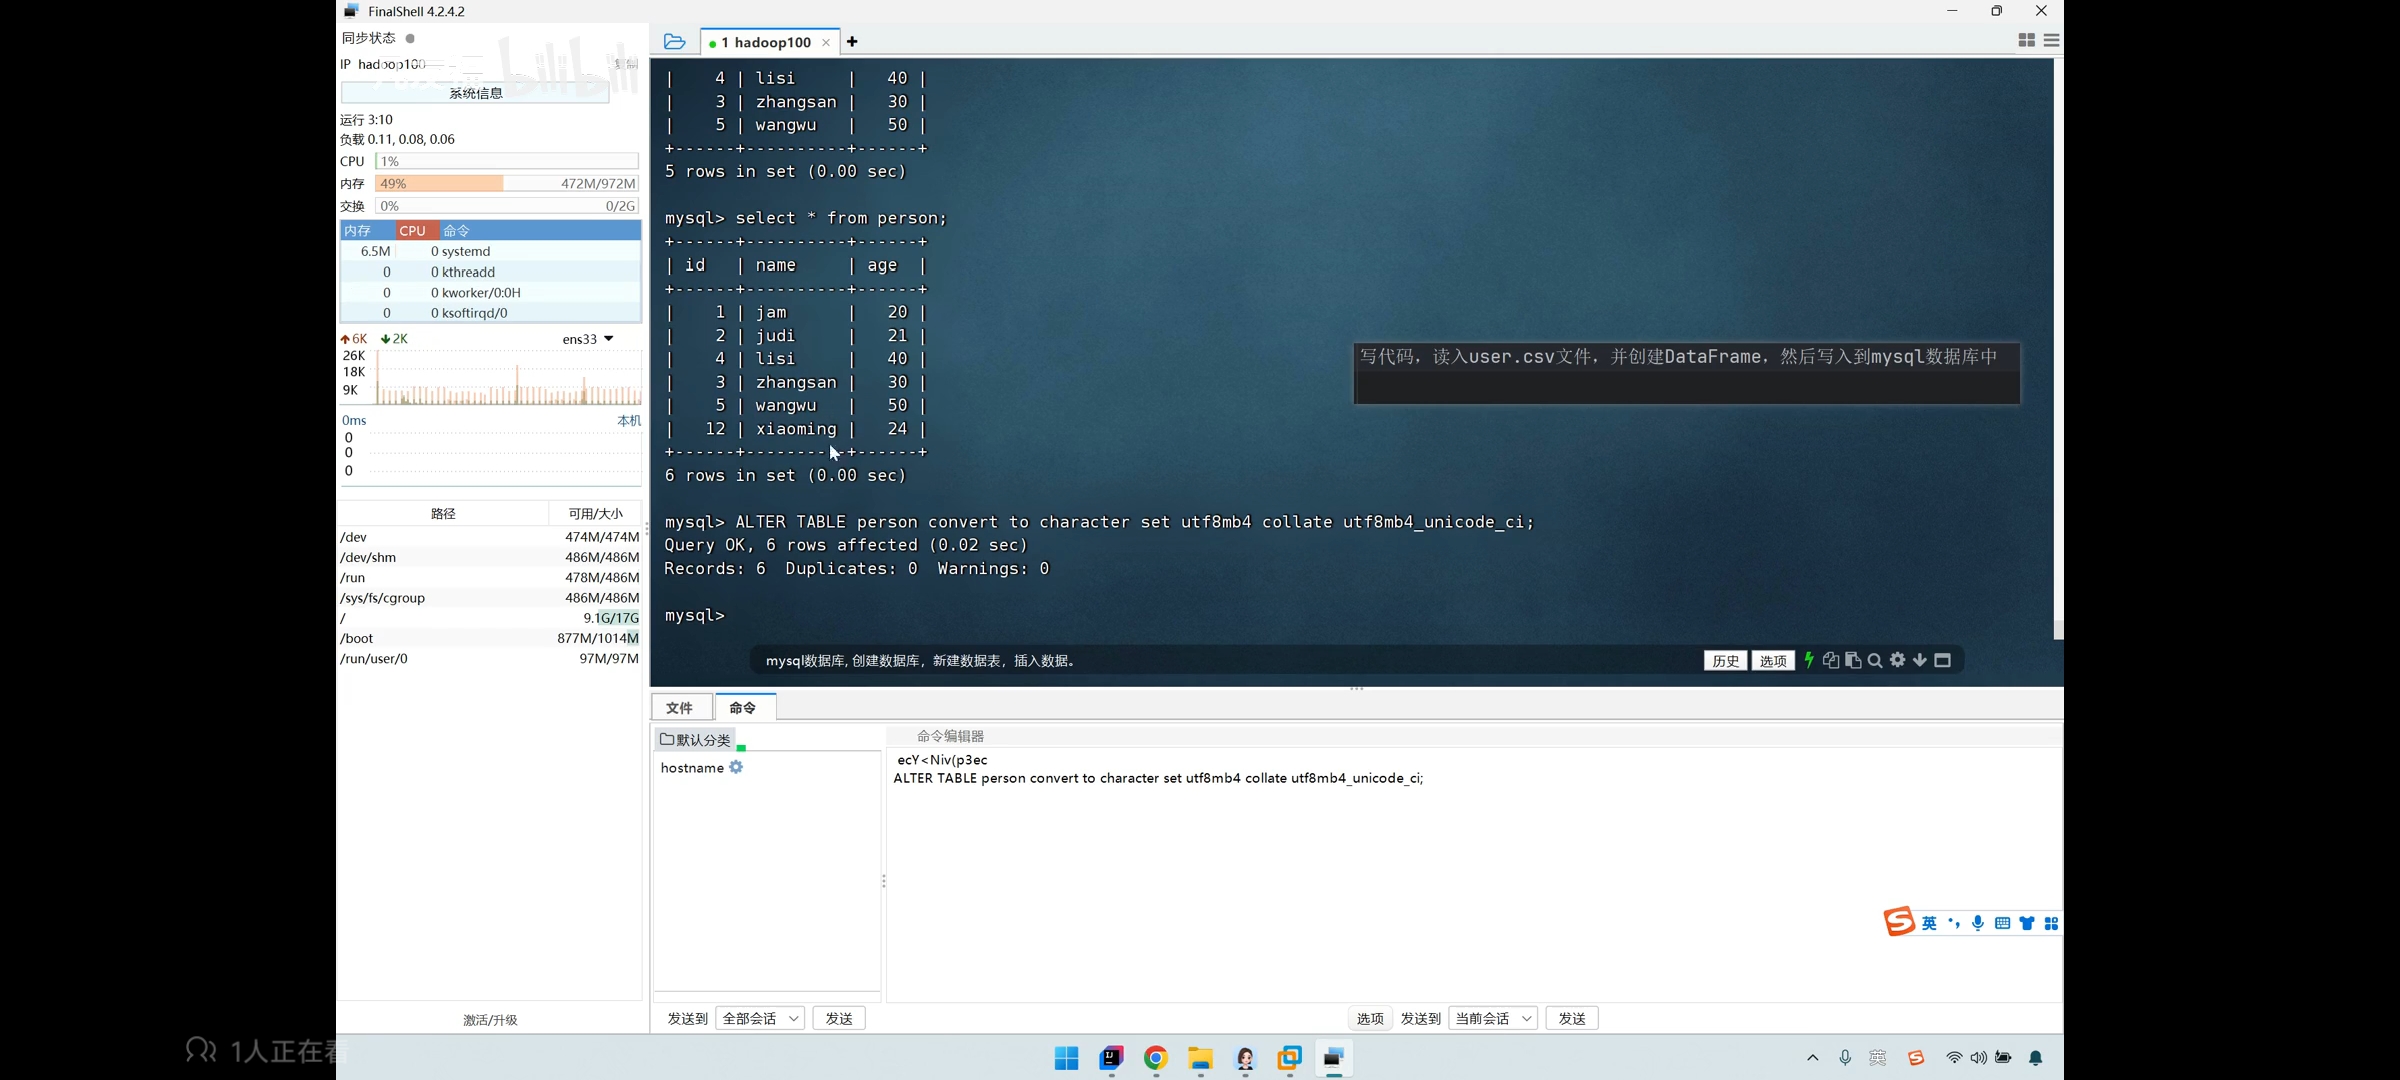Screen dimensions: 2400x1080
Task: Open the connection manager folder icon
Action: (x=675, y=42)
